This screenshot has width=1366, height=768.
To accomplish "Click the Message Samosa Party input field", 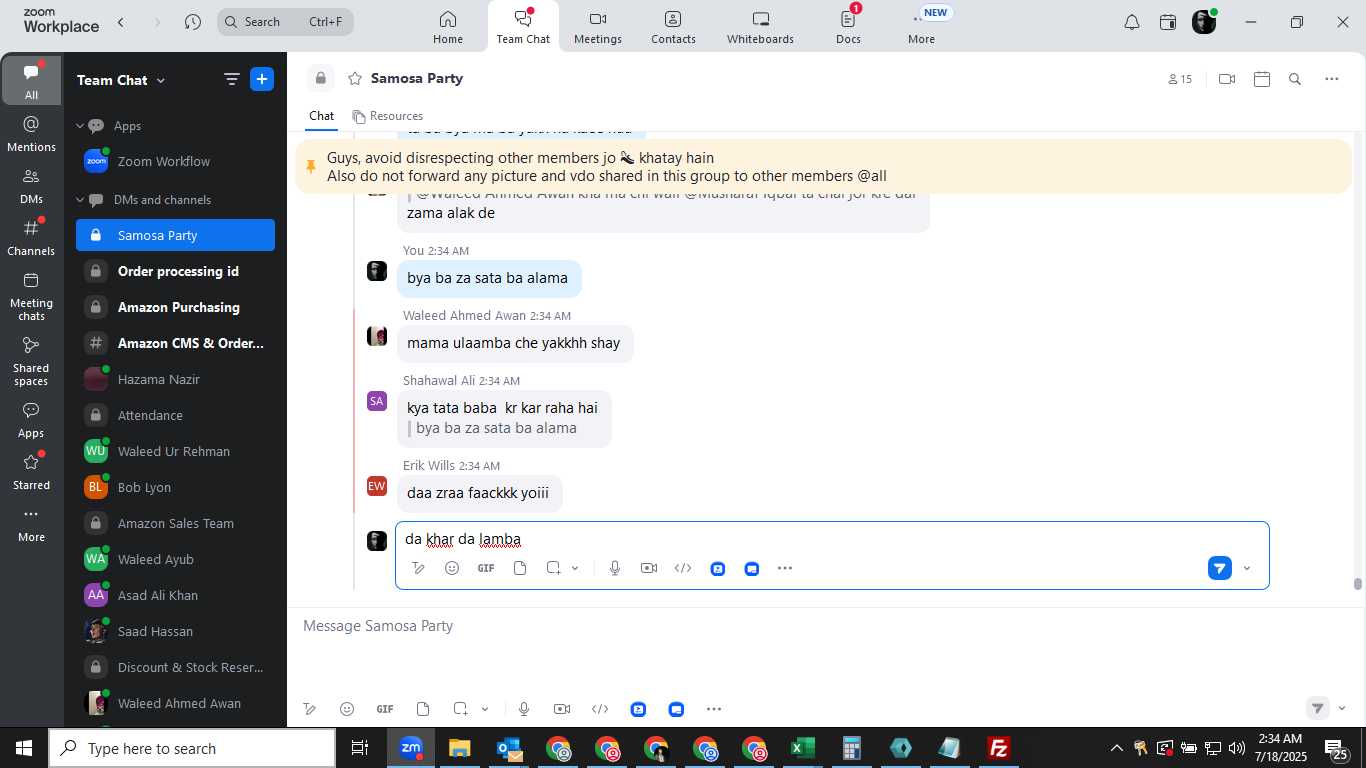I will [823, 626].
